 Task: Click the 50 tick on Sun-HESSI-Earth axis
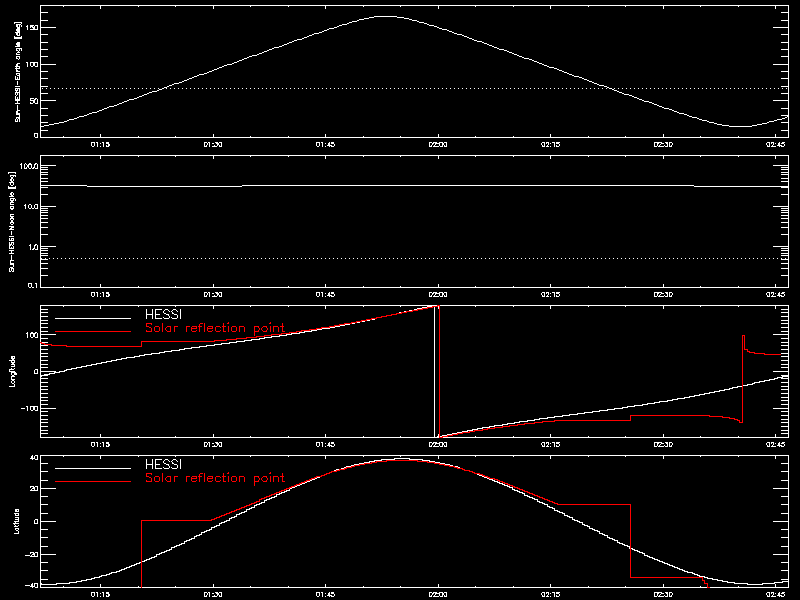[34, 101]
